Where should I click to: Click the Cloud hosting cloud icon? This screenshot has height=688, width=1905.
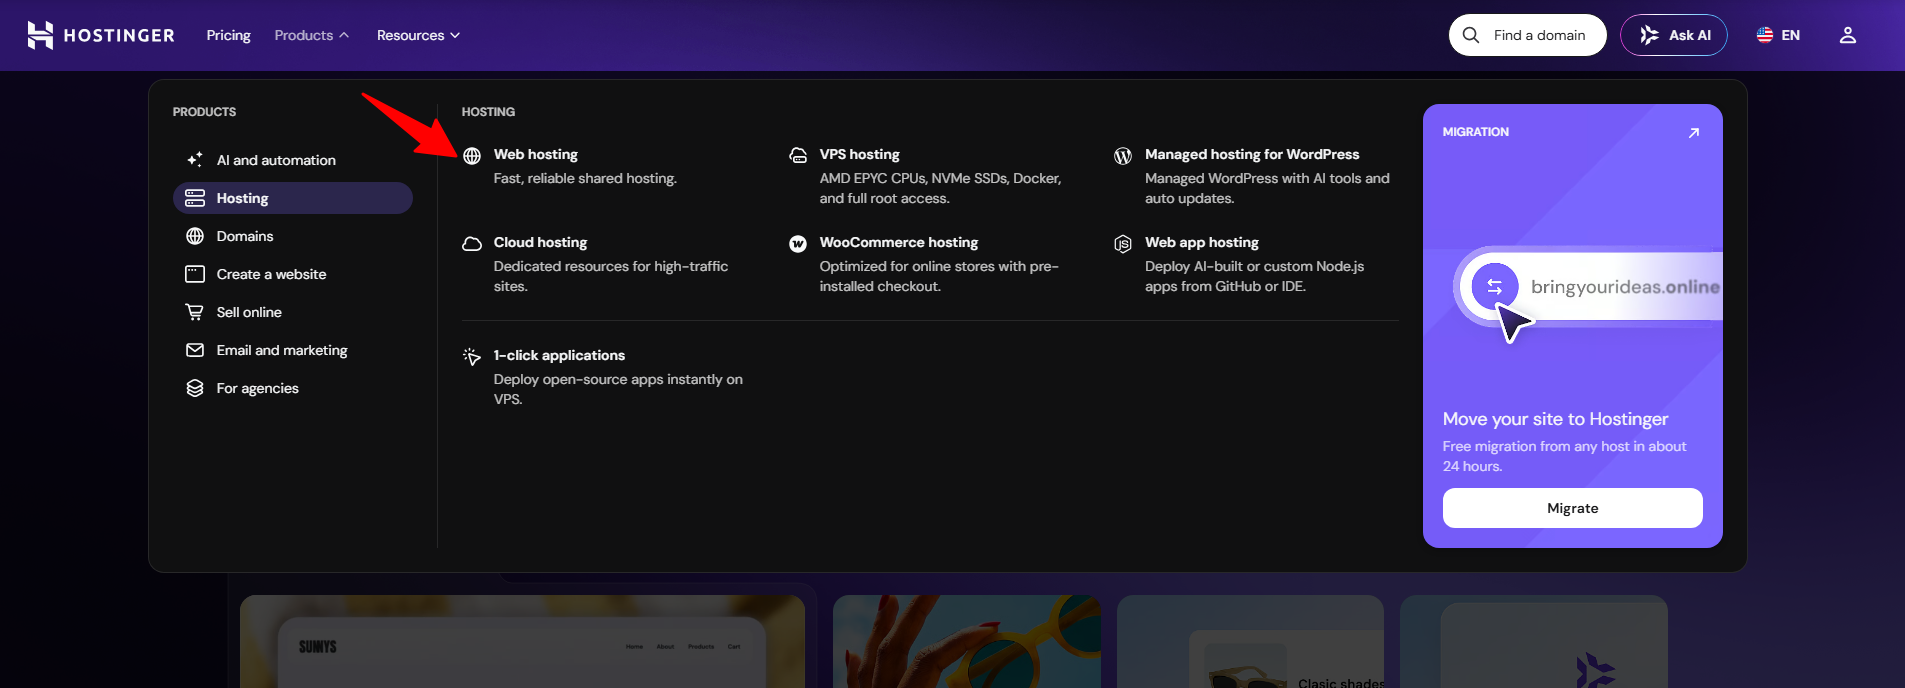click(x=472, y=244)
